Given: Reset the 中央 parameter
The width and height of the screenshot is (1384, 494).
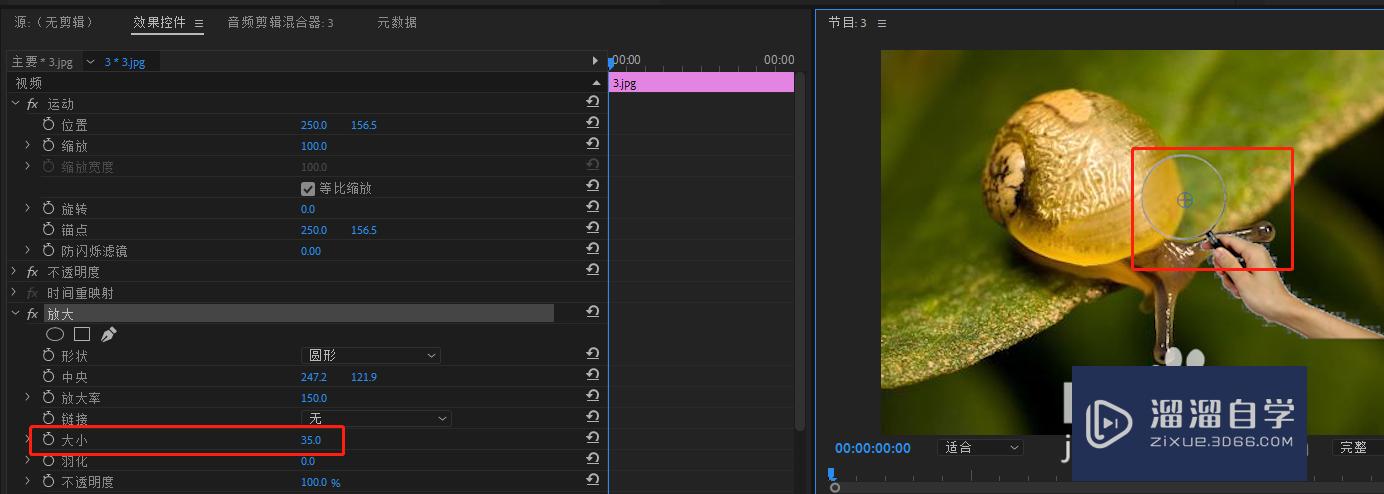Looking at the screenshot, I should [592, 377].
